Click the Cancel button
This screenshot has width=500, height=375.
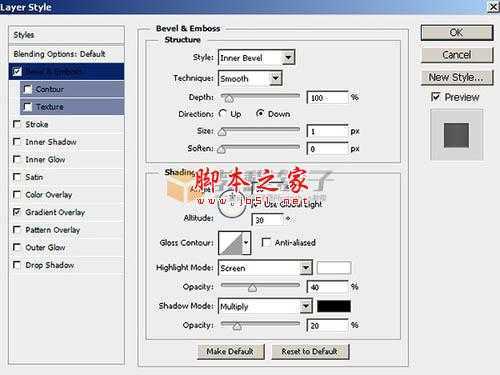457,55
